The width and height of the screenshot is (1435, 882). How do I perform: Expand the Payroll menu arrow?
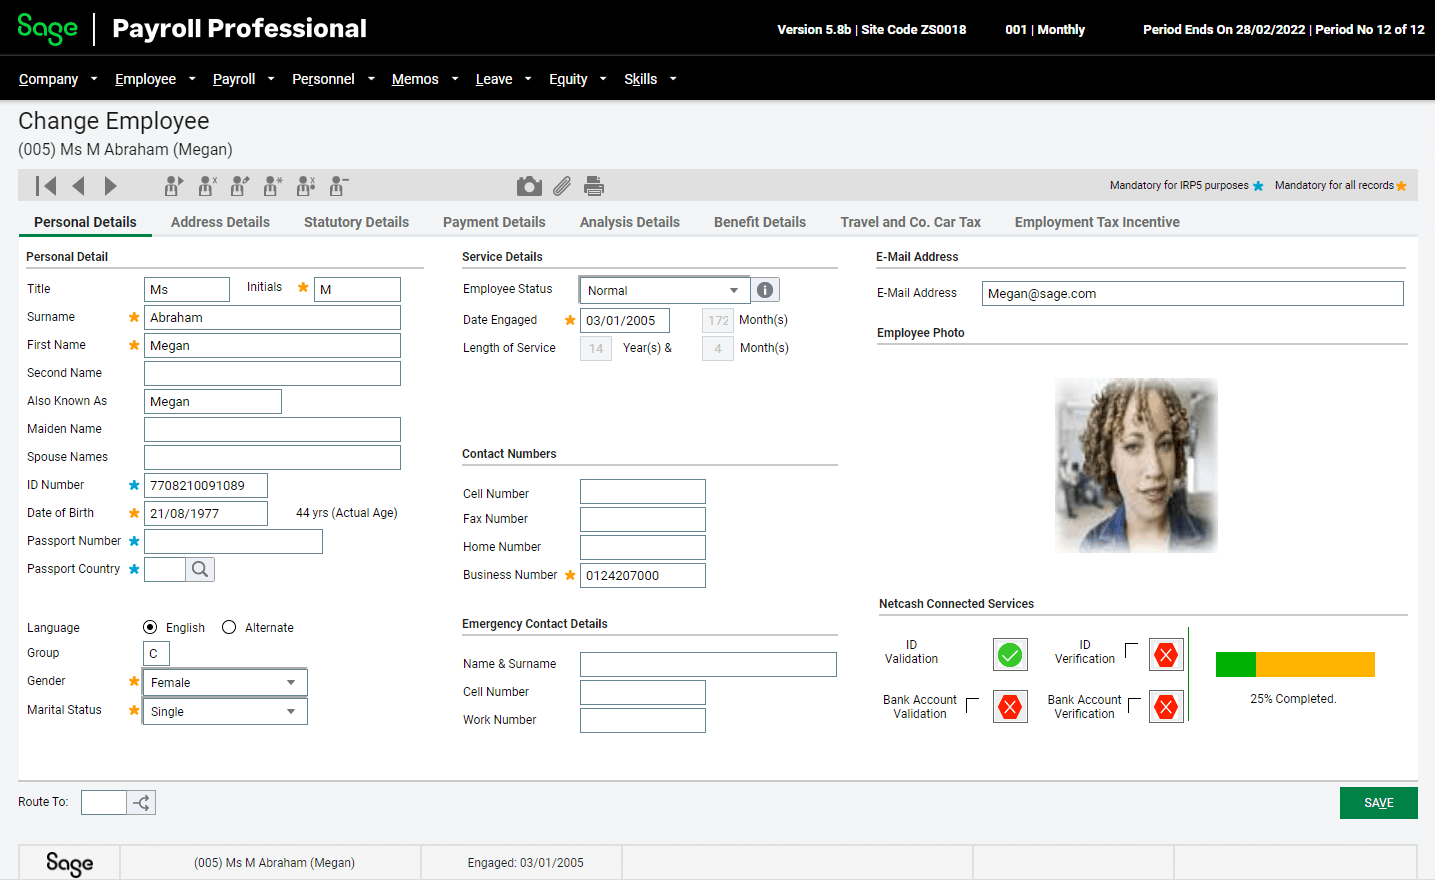point(271,79)
